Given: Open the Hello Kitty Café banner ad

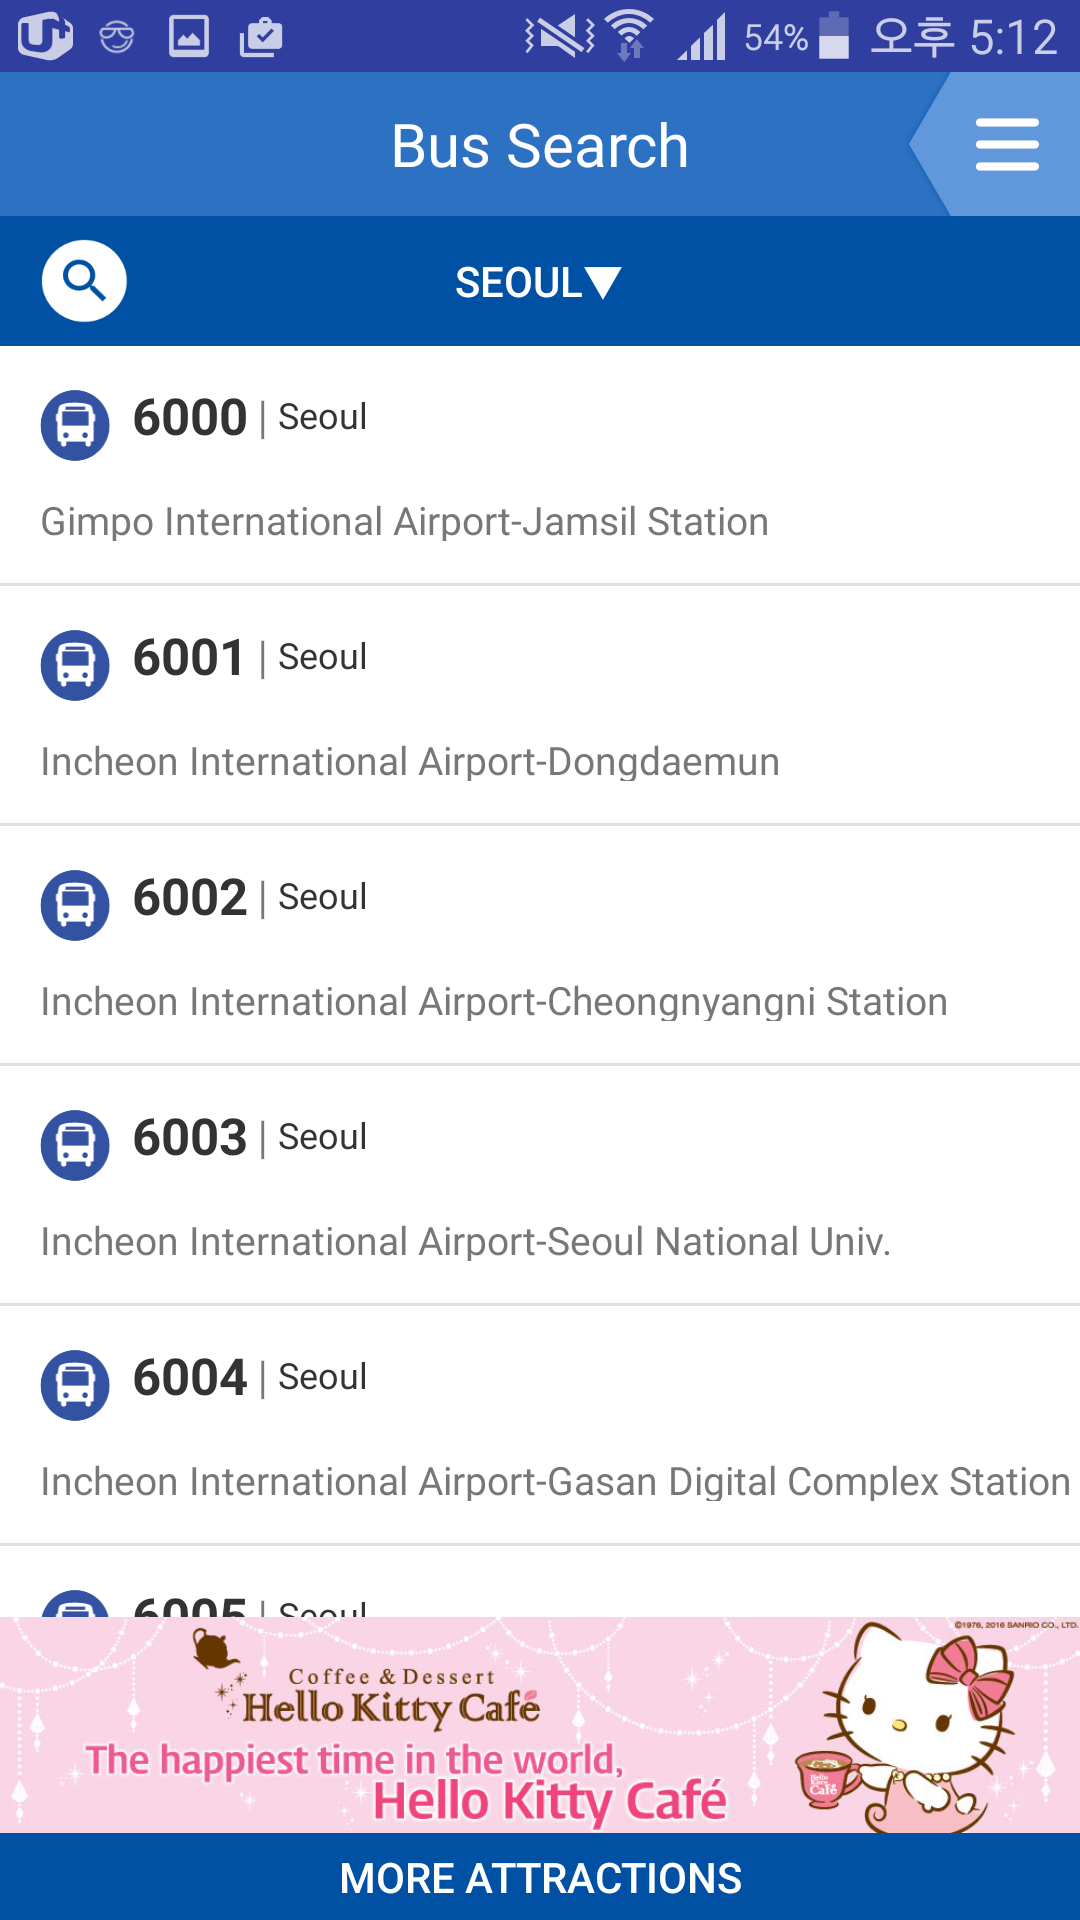Looking at the screenshot, I should click(x=540, y=1726).
